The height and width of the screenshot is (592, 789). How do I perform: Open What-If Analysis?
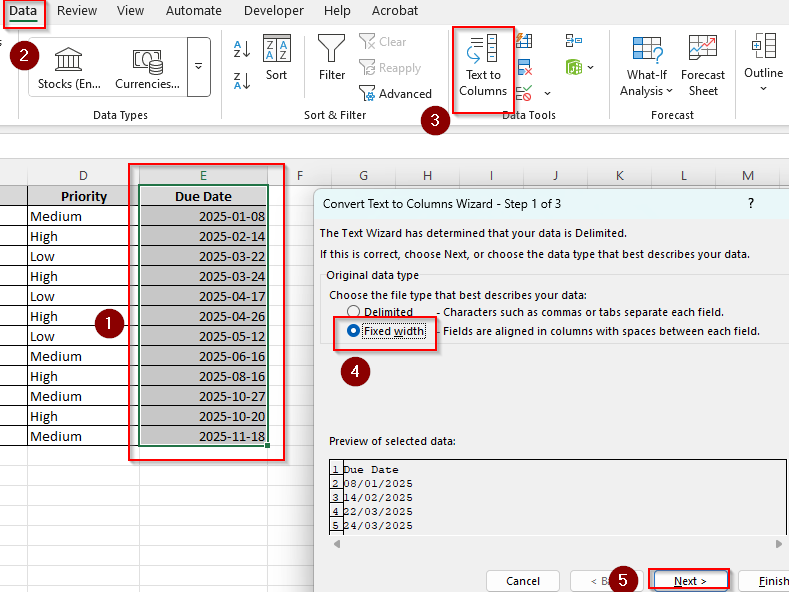[x=647, y=65]
